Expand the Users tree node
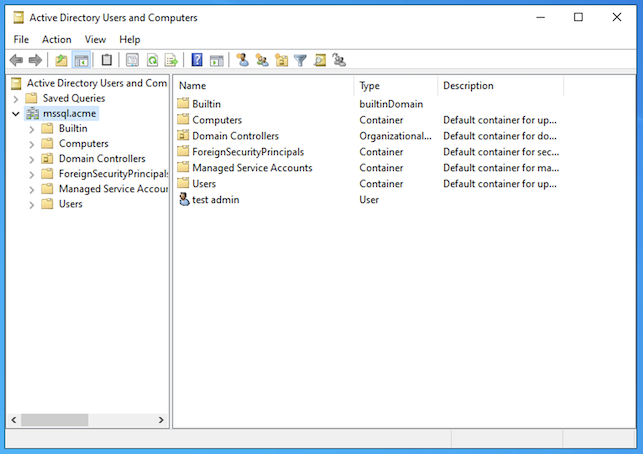The image size is (643, 454). pos(32,205)
